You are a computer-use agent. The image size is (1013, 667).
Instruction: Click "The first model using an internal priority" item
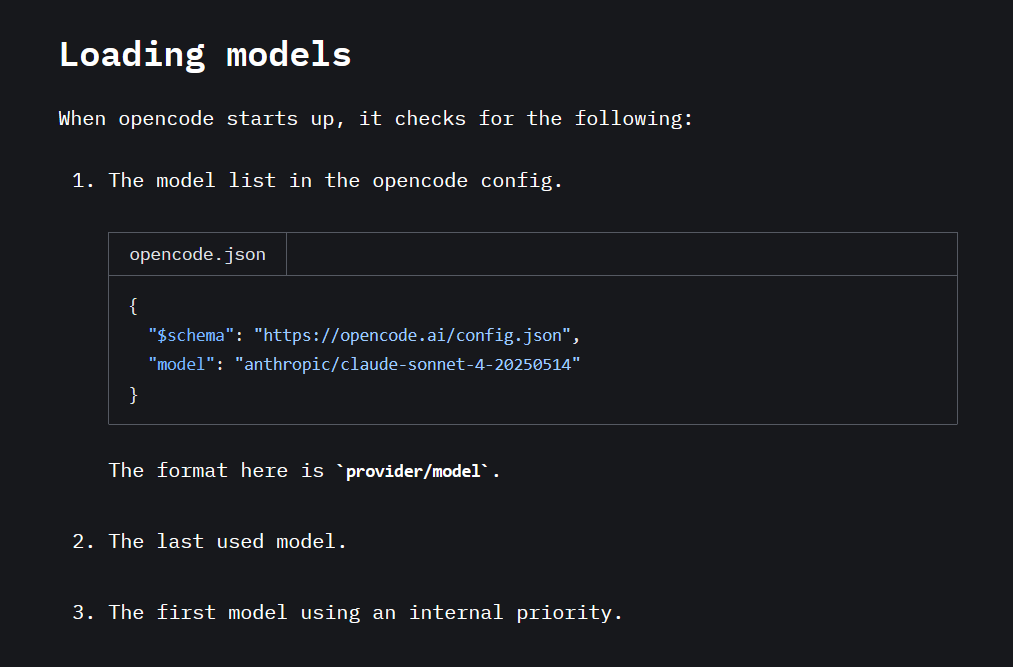(x=365, y=612)
